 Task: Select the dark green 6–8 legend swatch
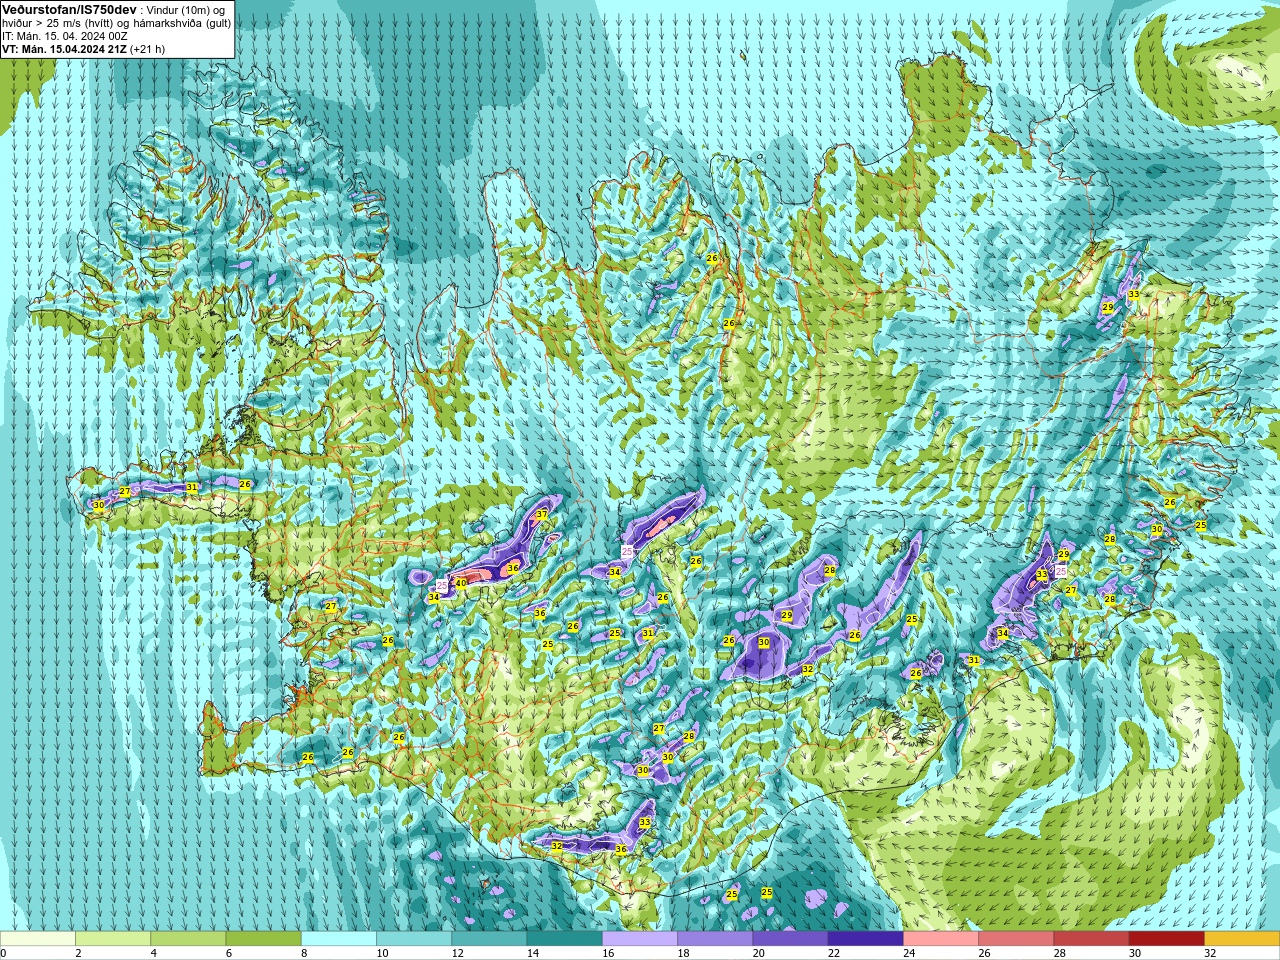(x=263, y=939)
